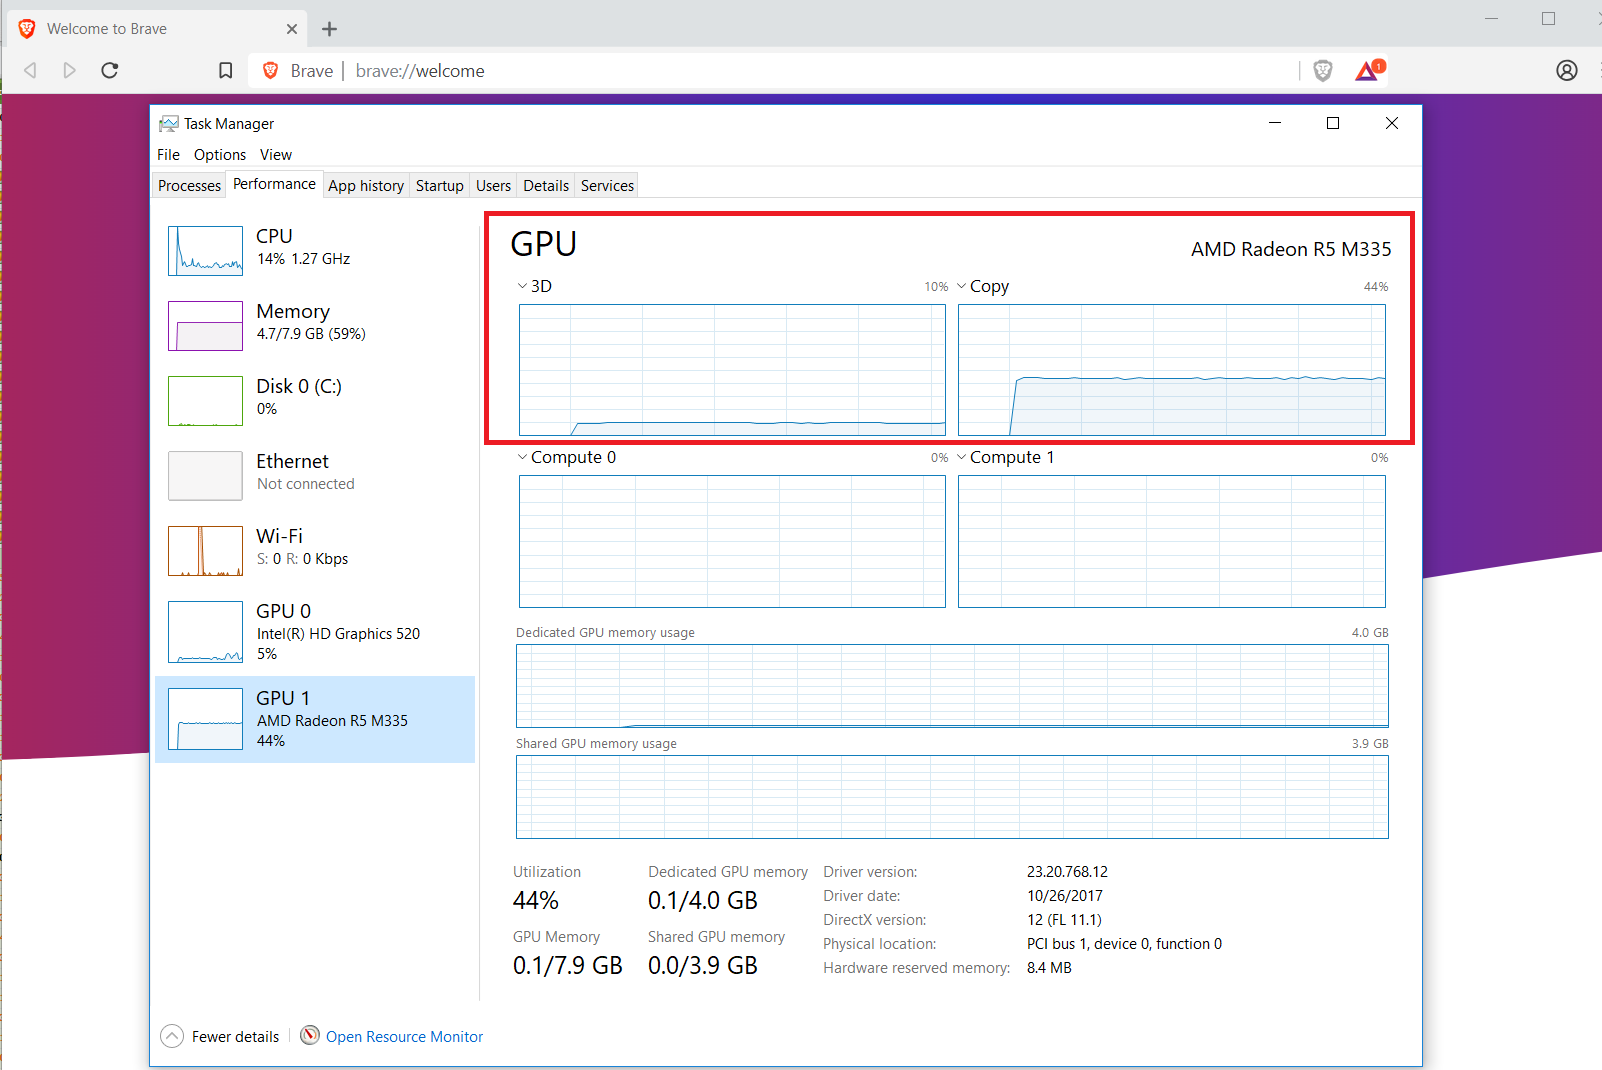The height and width of the screenshot is (1070, 1602).
Task: Expand the Compute 1 engine dropdown
Action: 962,457
